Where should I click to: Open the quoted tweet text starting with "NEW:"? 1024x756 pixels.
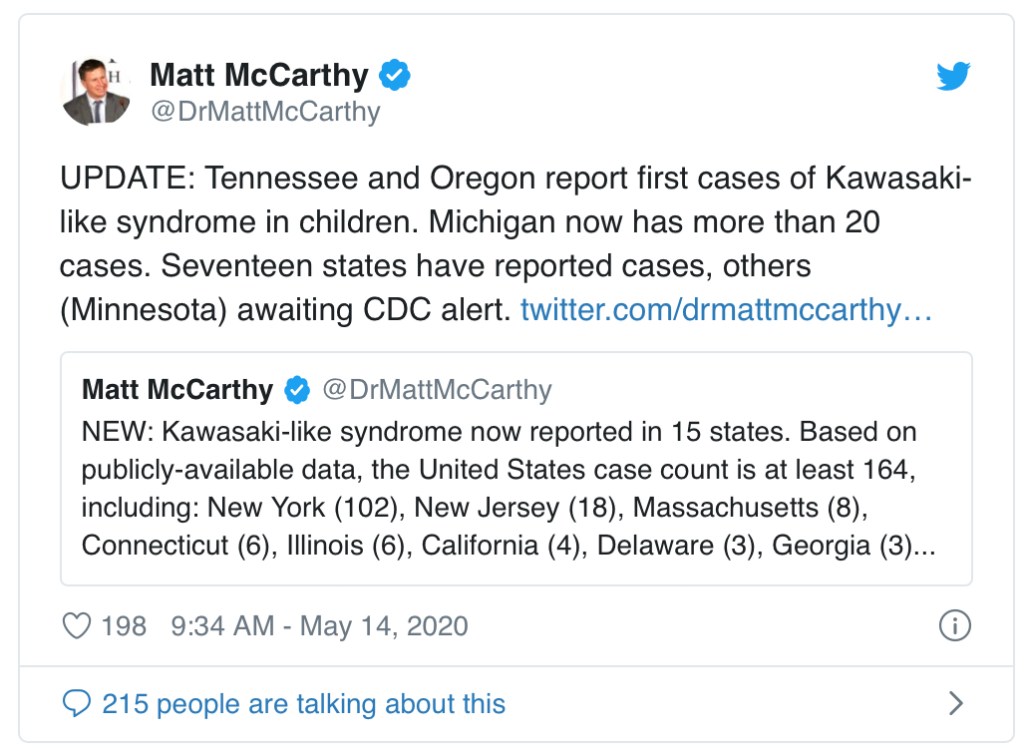click(x=499, y=432)
